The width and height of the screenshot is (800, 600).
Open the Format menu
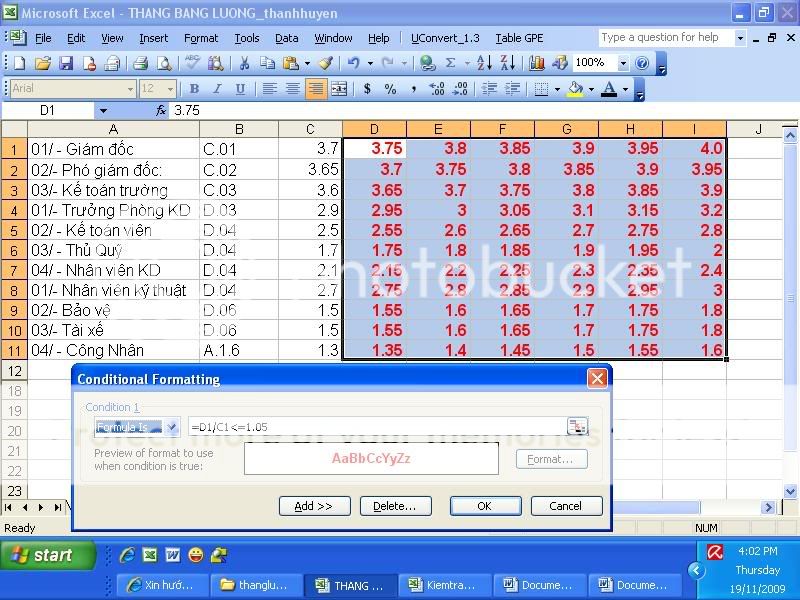[200, 38]
